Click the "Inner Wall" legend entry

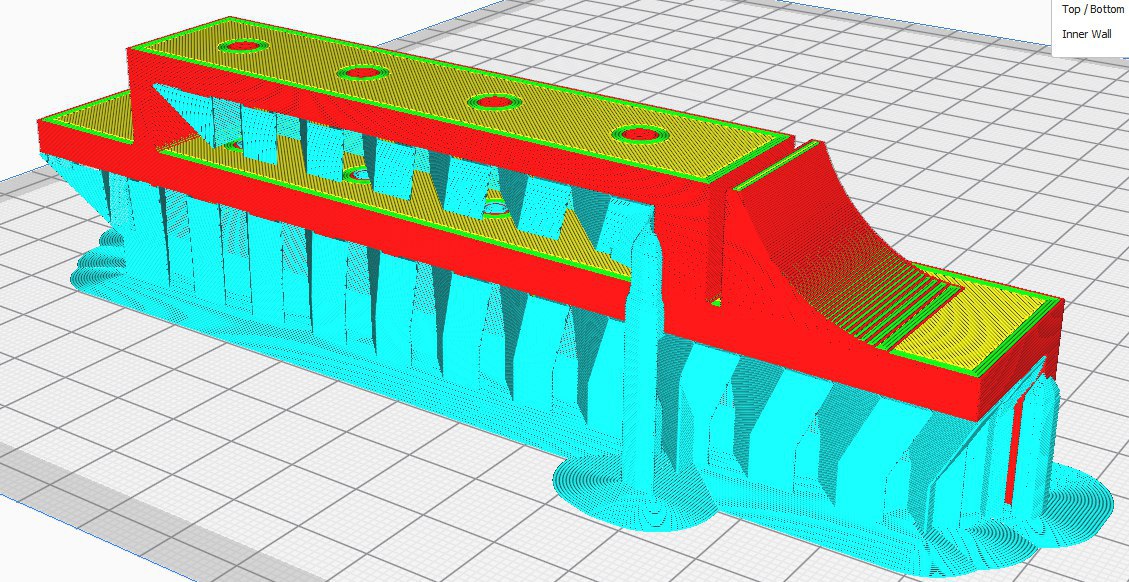(1087, 34)
